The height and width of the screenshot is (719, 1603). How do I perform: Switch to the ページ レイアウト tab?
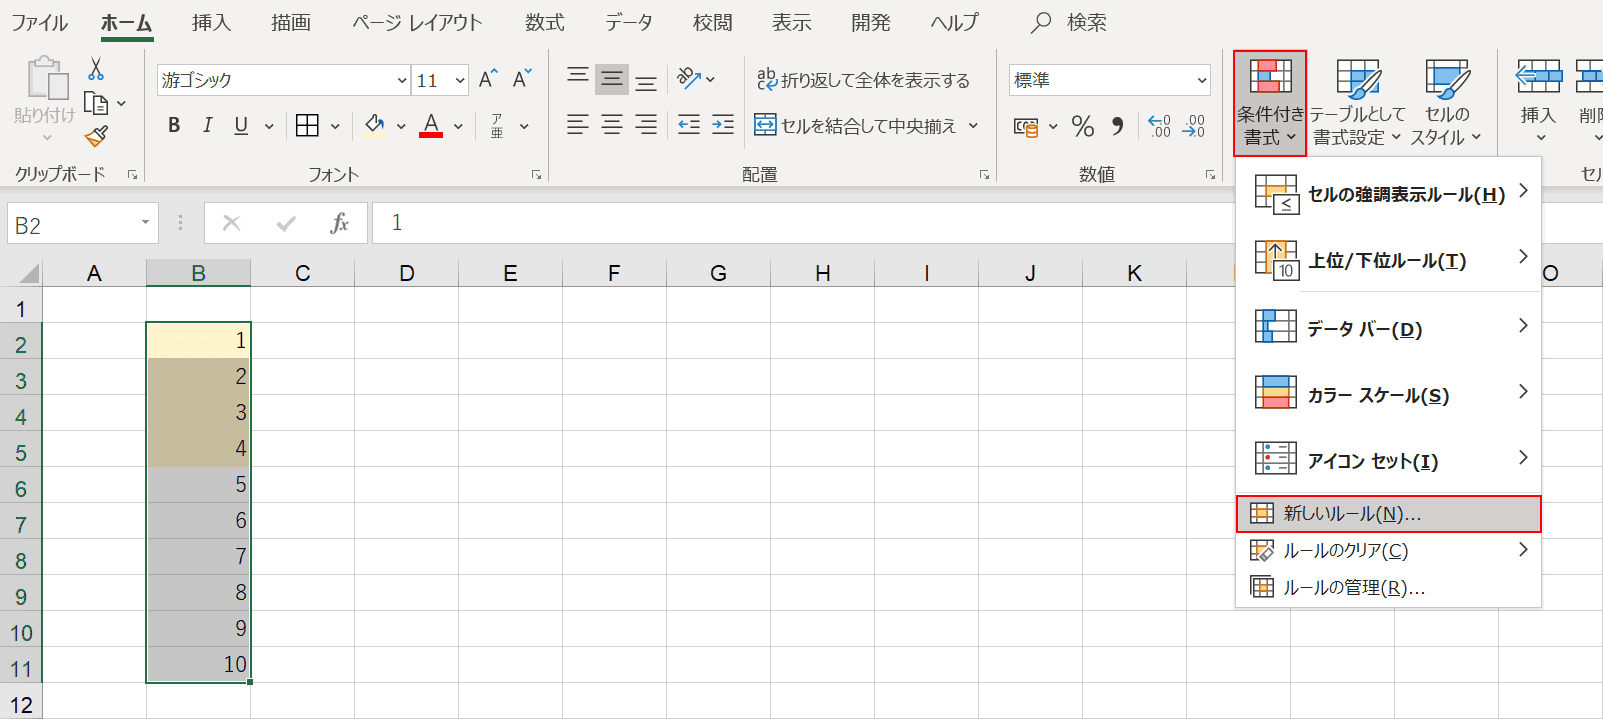point(417,22)
